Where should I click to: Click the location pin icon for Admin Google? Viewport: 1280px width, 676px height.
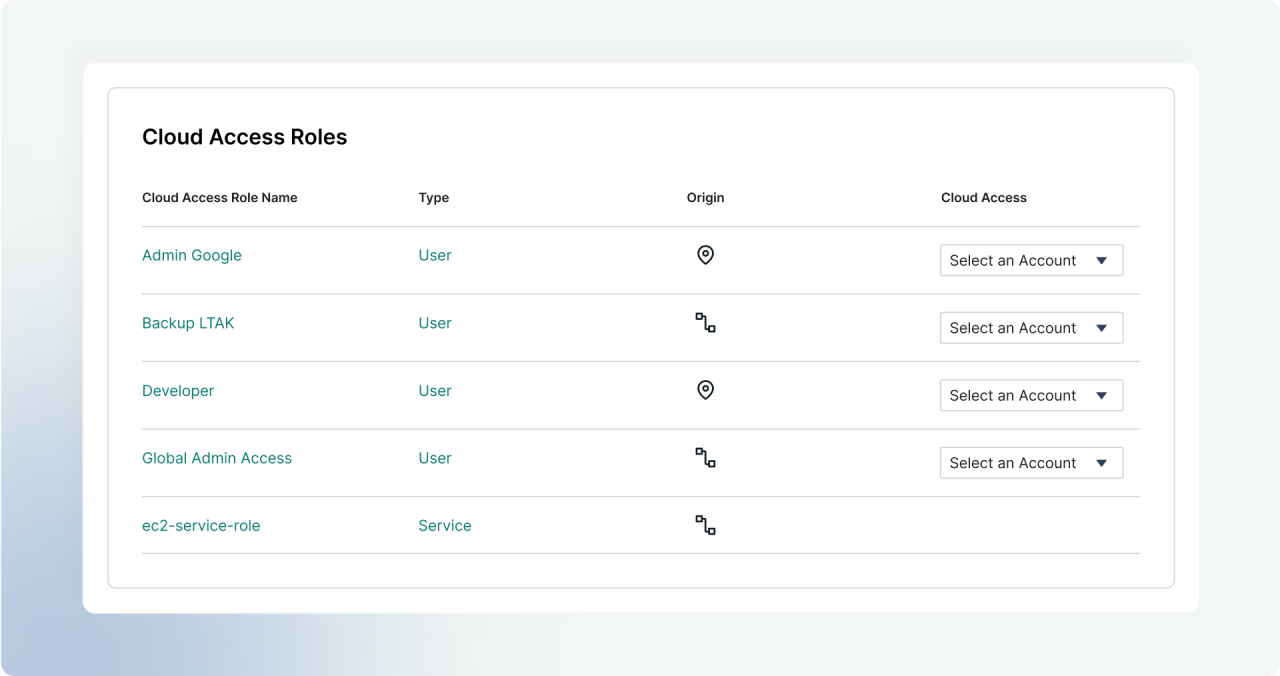coord(705,255)
